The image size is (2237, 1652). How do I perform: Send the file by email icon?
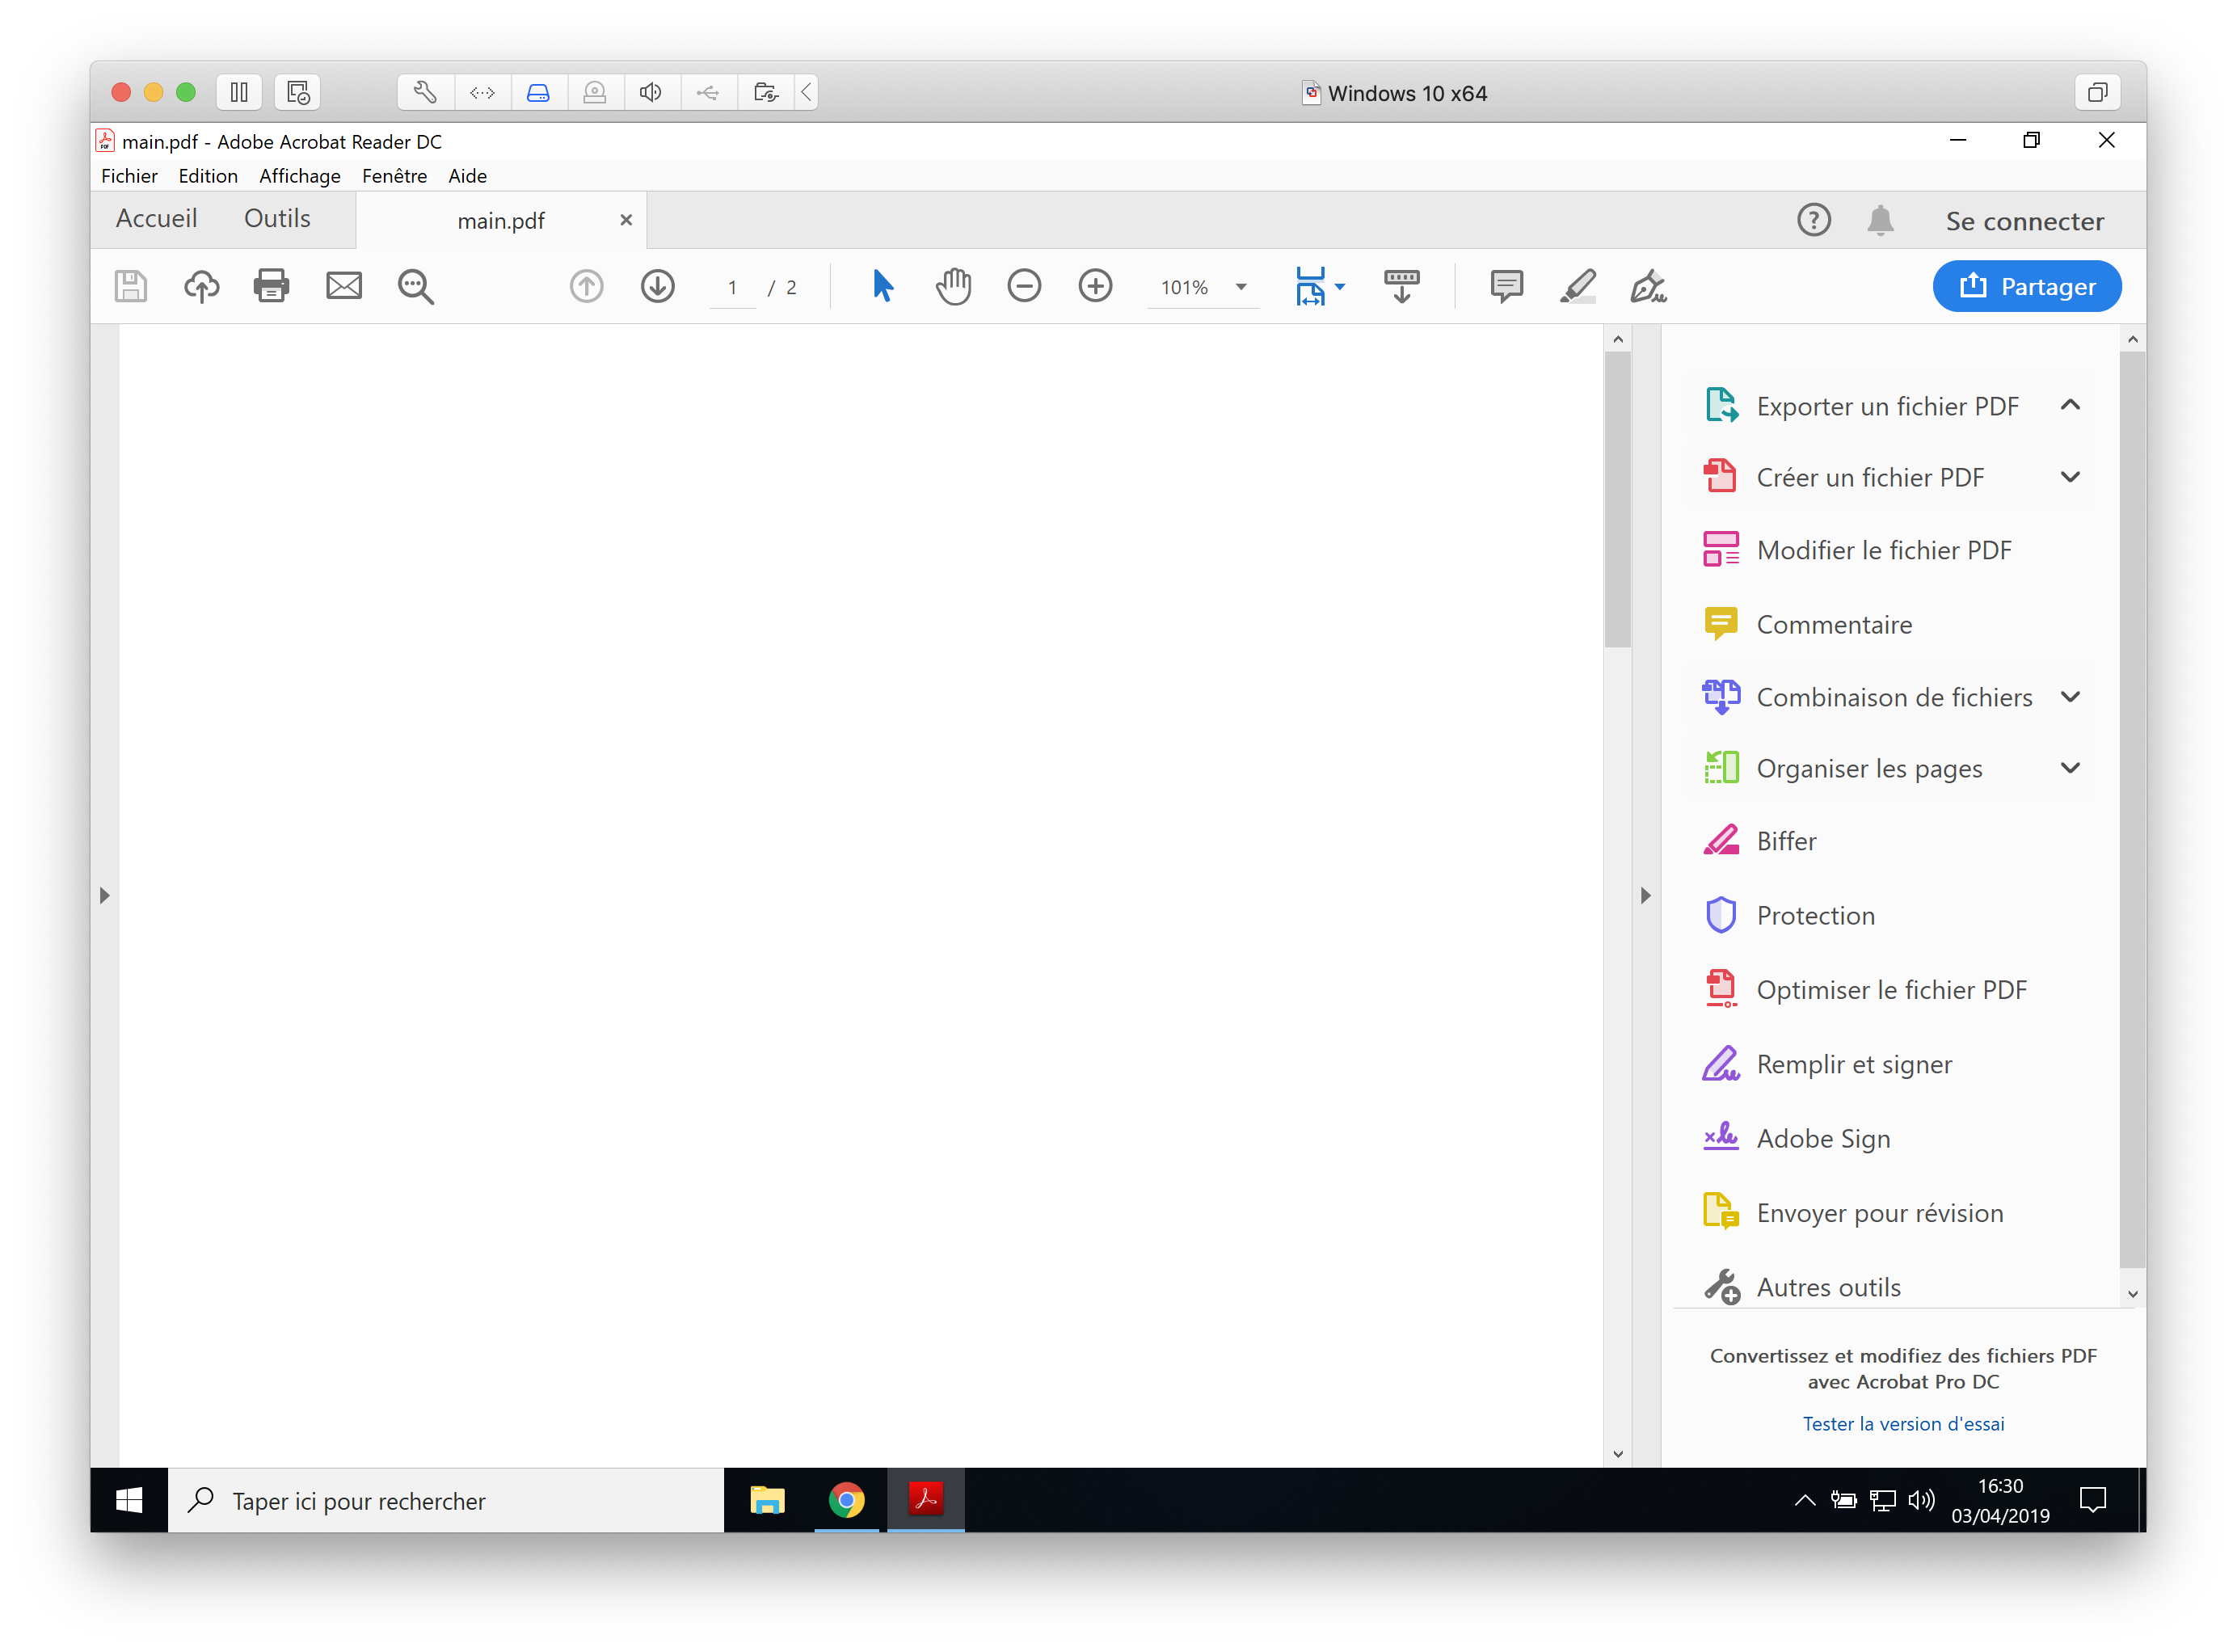click(x=343, y=286)
